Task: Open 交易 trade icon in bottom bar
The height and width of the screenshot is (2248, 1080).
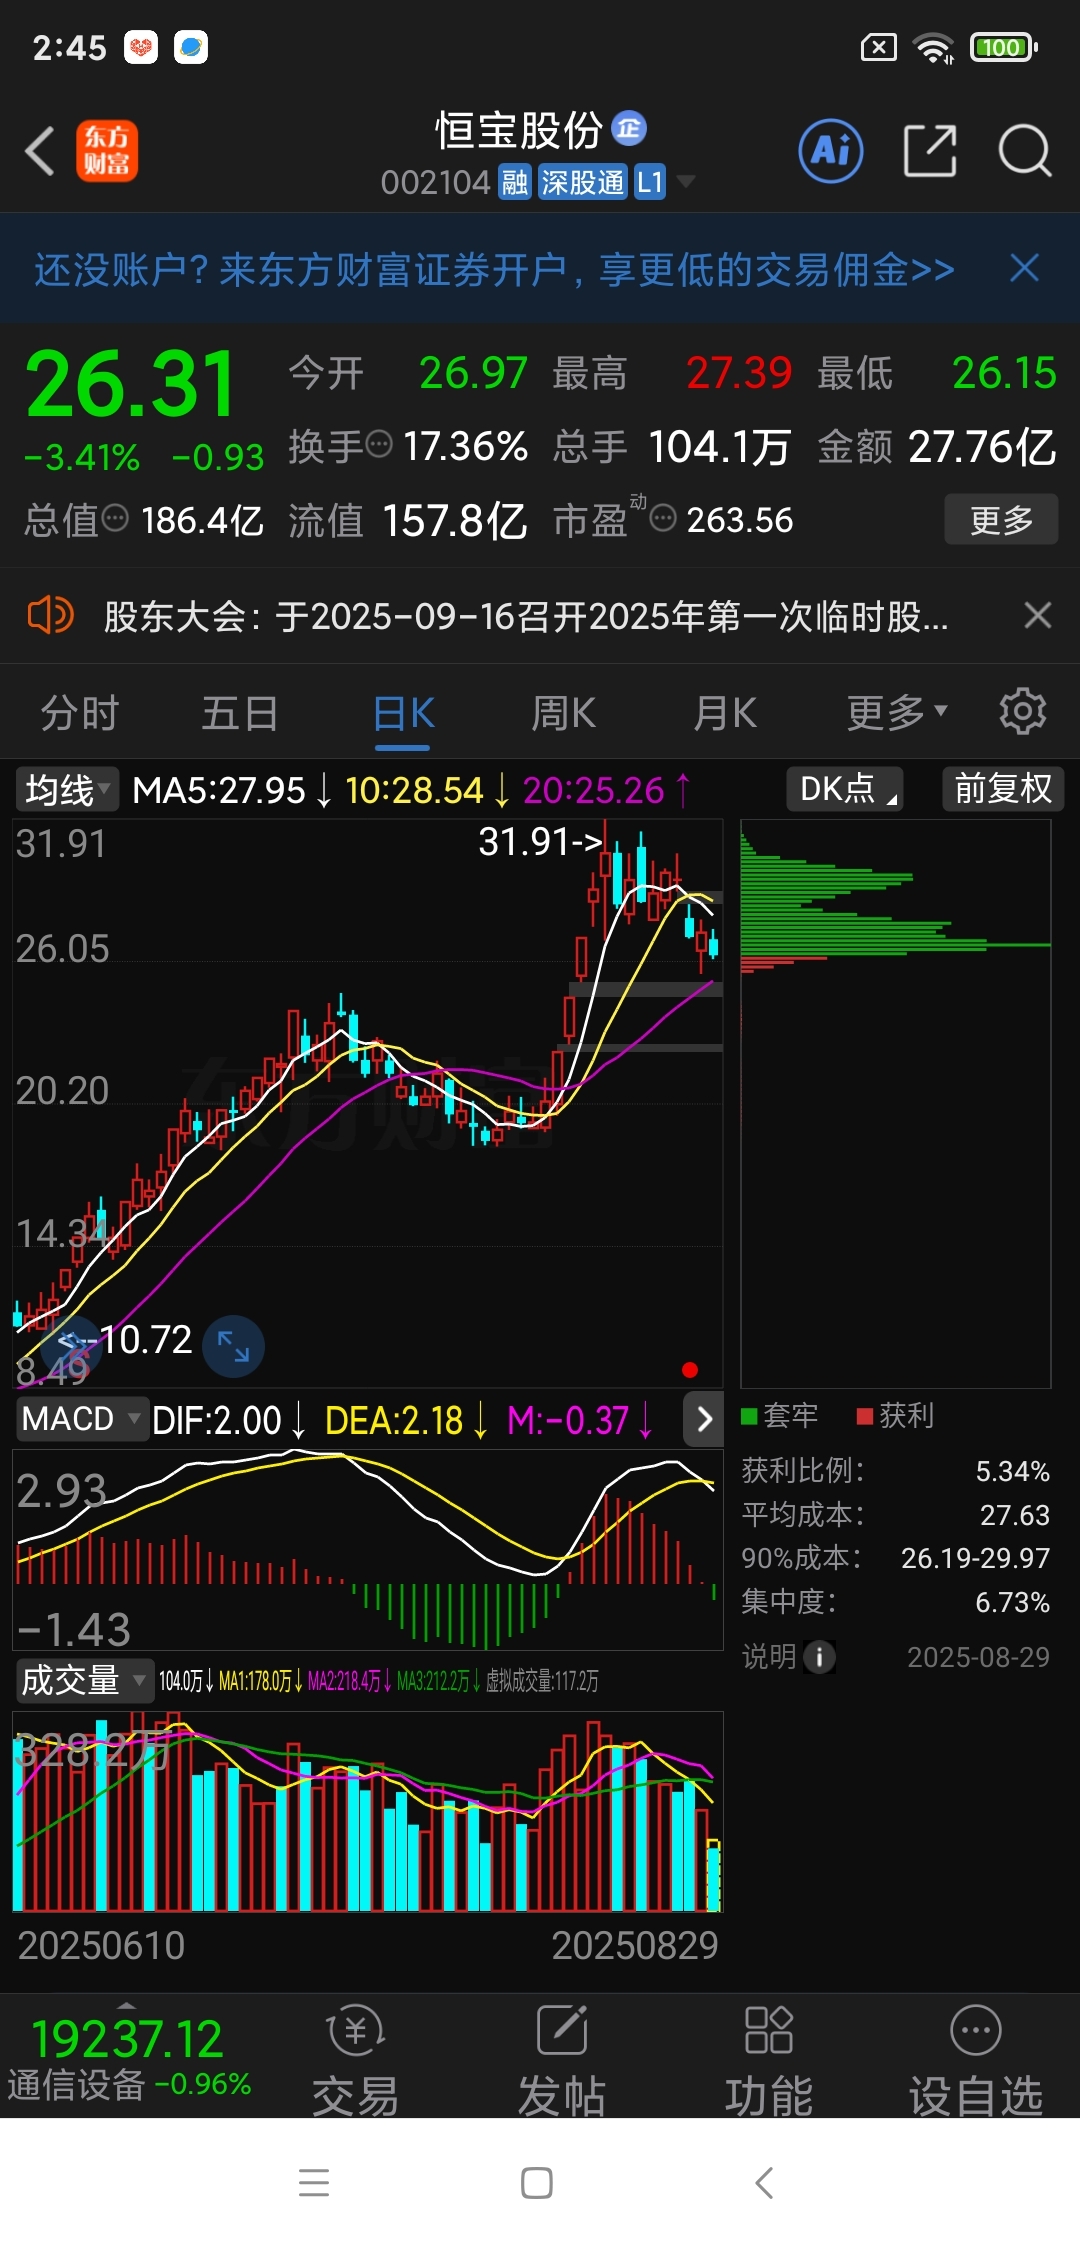Action: [x=355, y=2060]
